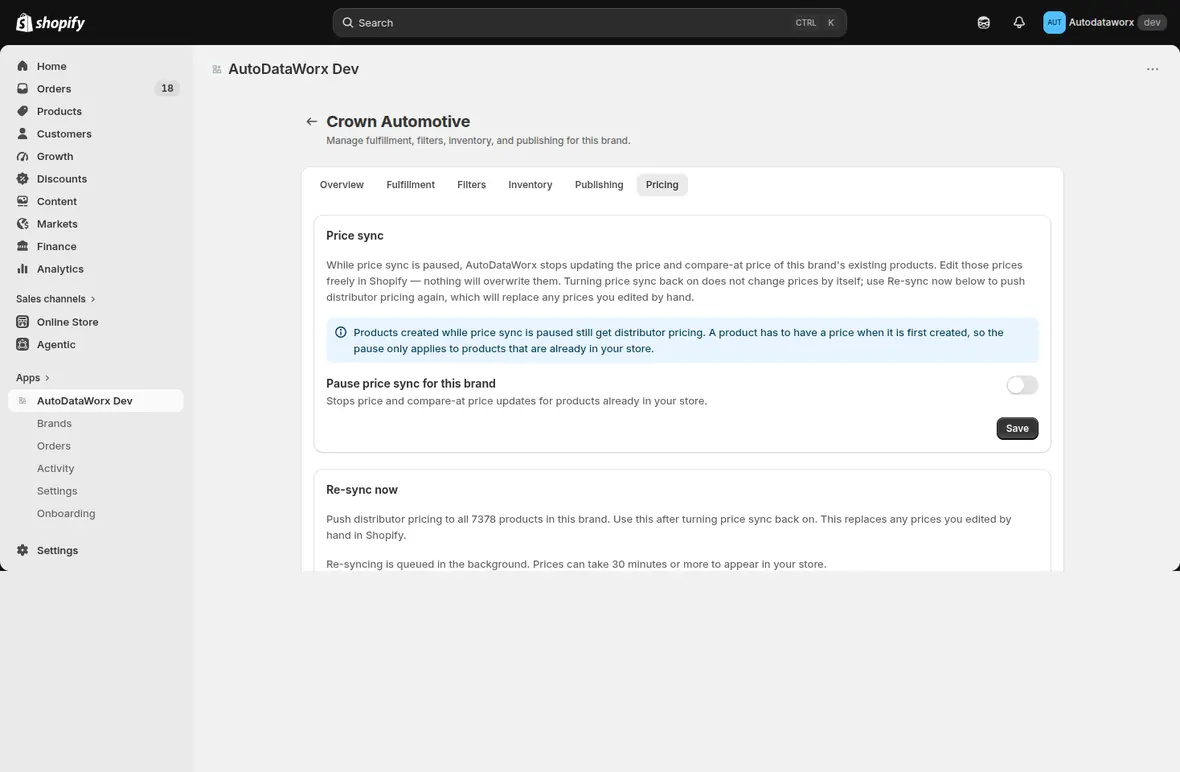Image resolution: width=1180 pixels, height=772 pixels.
Task: Click the Re-sync now heading
Action: pos(362,490)
